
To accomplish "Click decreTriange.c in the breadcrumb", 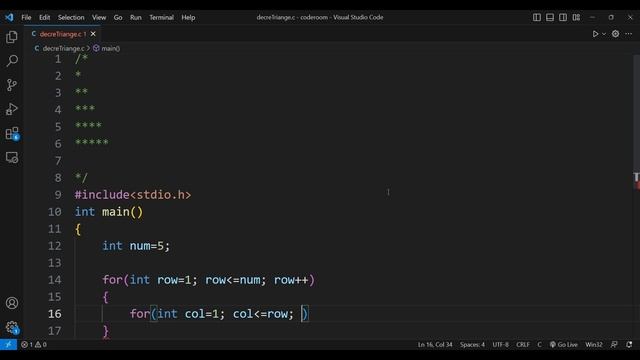I will 63,48.
